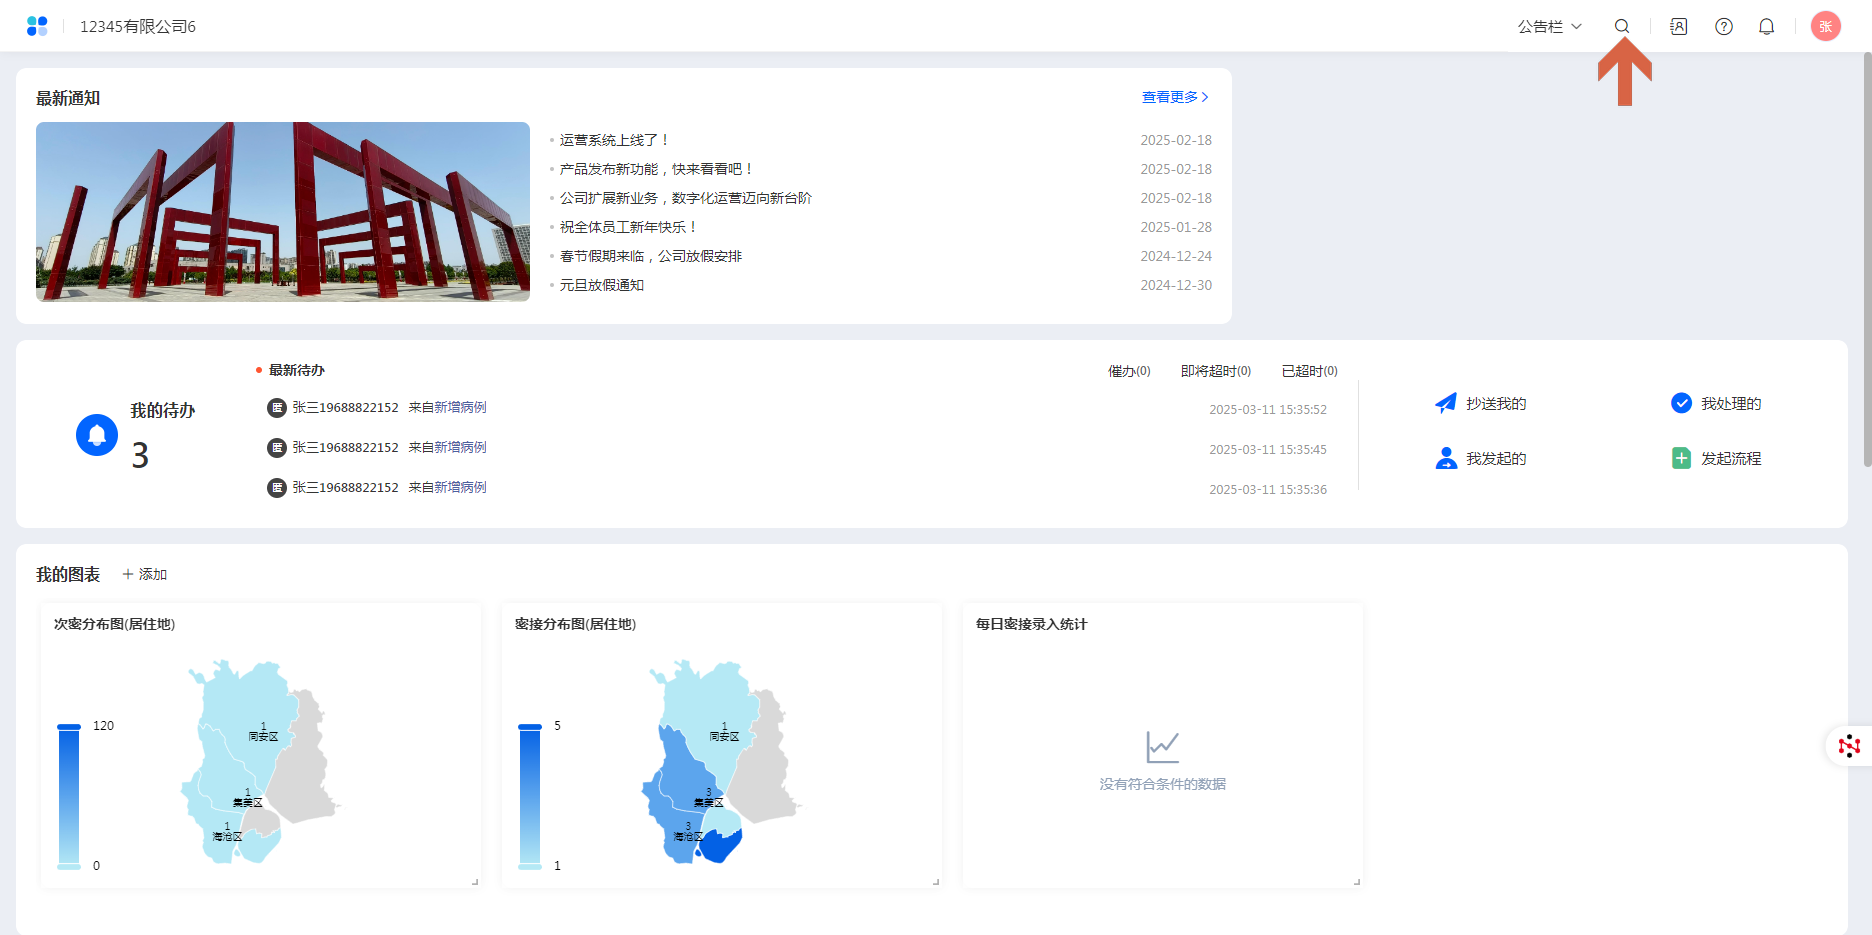Open the help question mark icon

pos(1724,27)
